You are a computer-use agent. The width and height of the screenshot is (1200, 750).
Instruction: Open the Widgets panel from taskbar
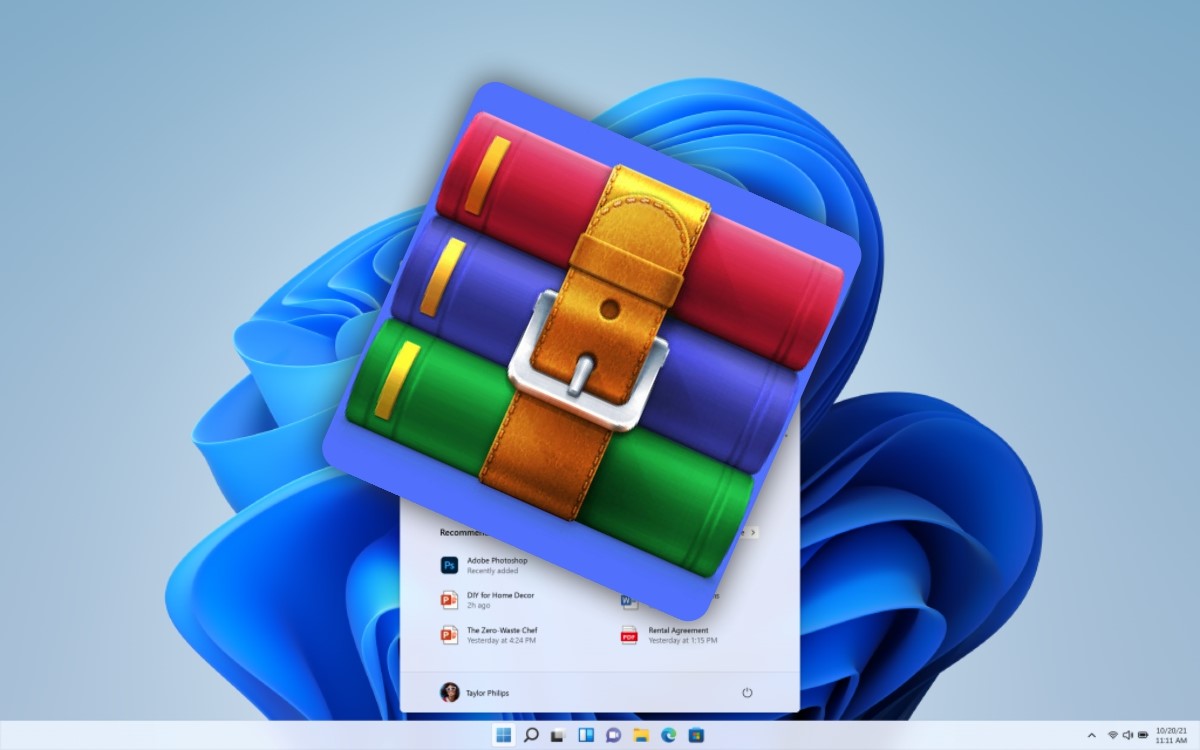click(x=586, y=735)
